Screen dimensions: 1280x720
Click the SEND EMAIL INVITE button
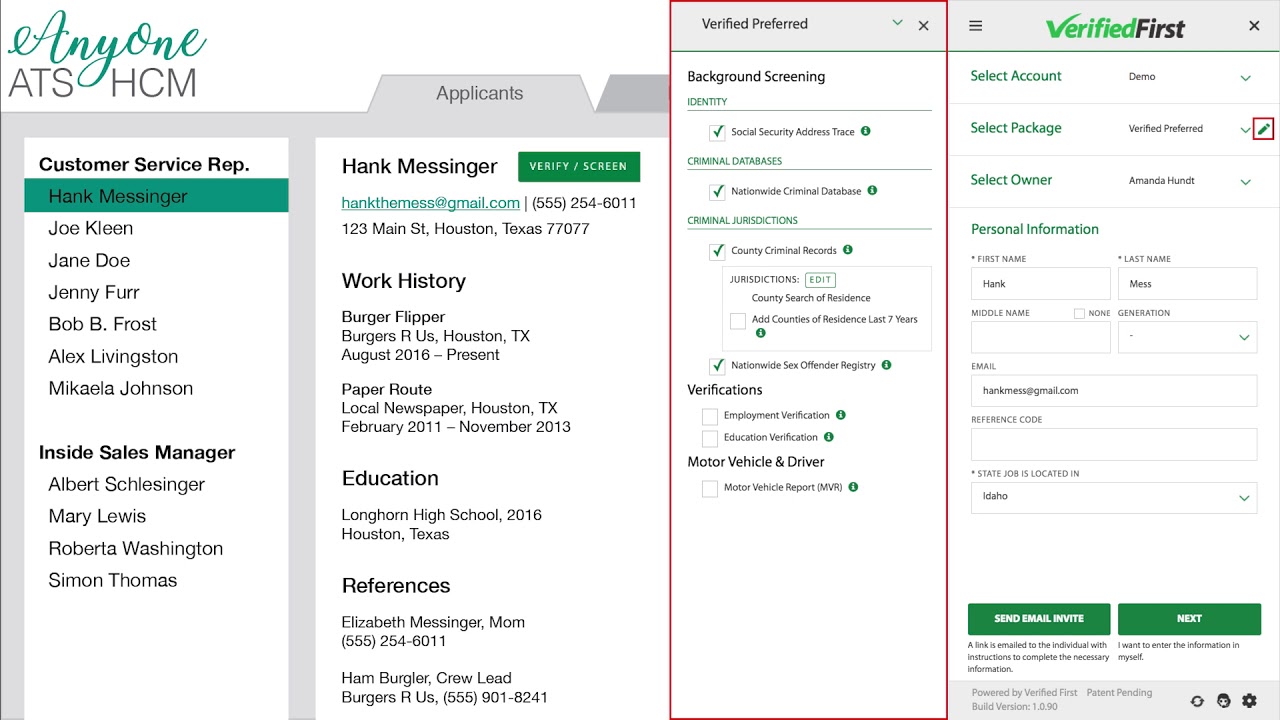tap(1039, 618)
